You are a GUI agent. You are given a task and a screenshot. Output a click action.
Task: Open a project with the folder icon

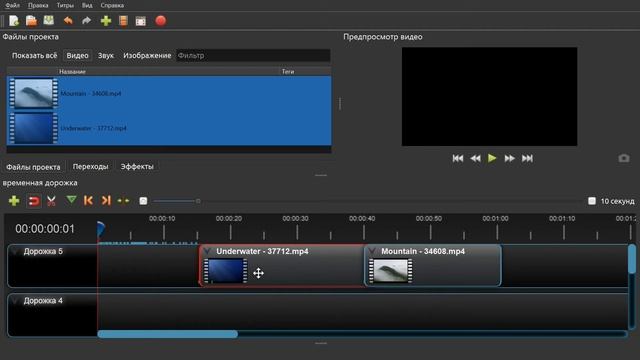(x=31, y=21)
